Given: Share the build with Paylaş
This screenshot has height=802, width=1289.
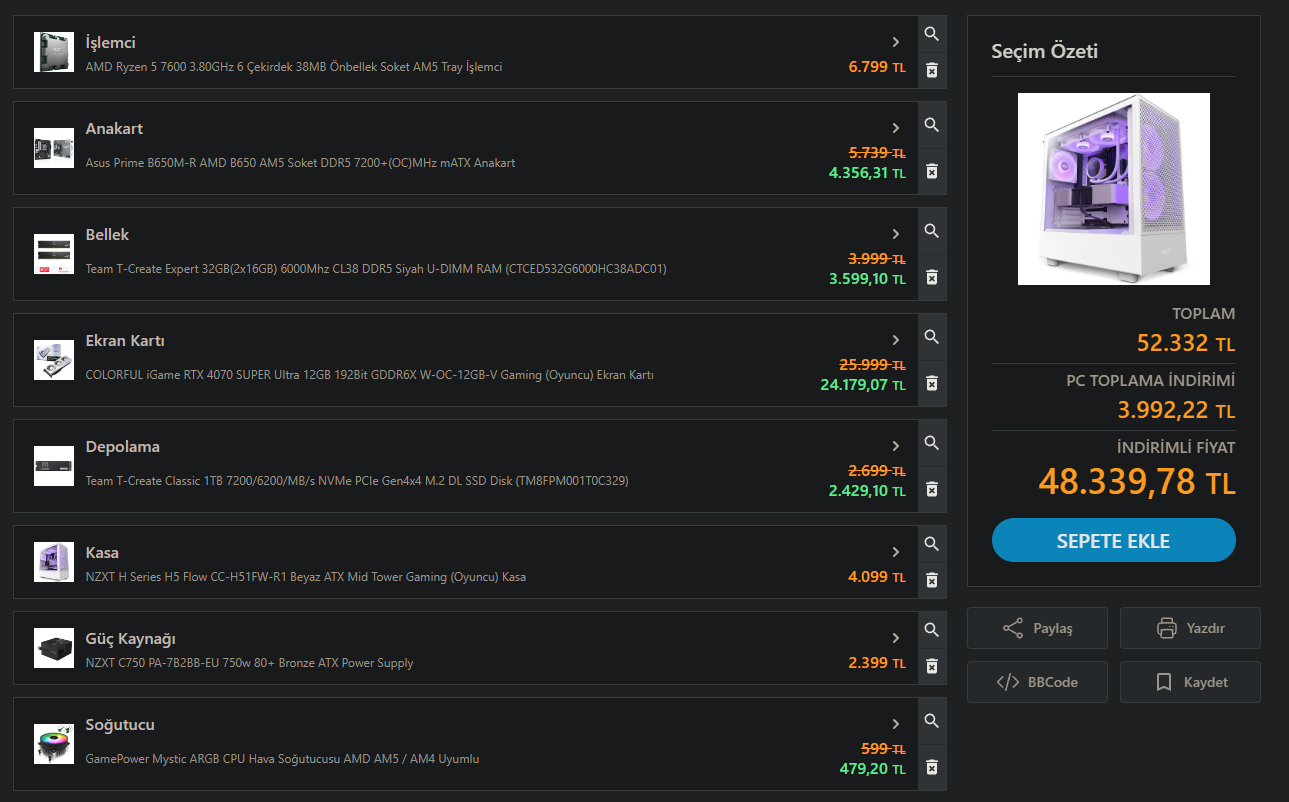Looking at the screenshot, I should point(1037,628).
